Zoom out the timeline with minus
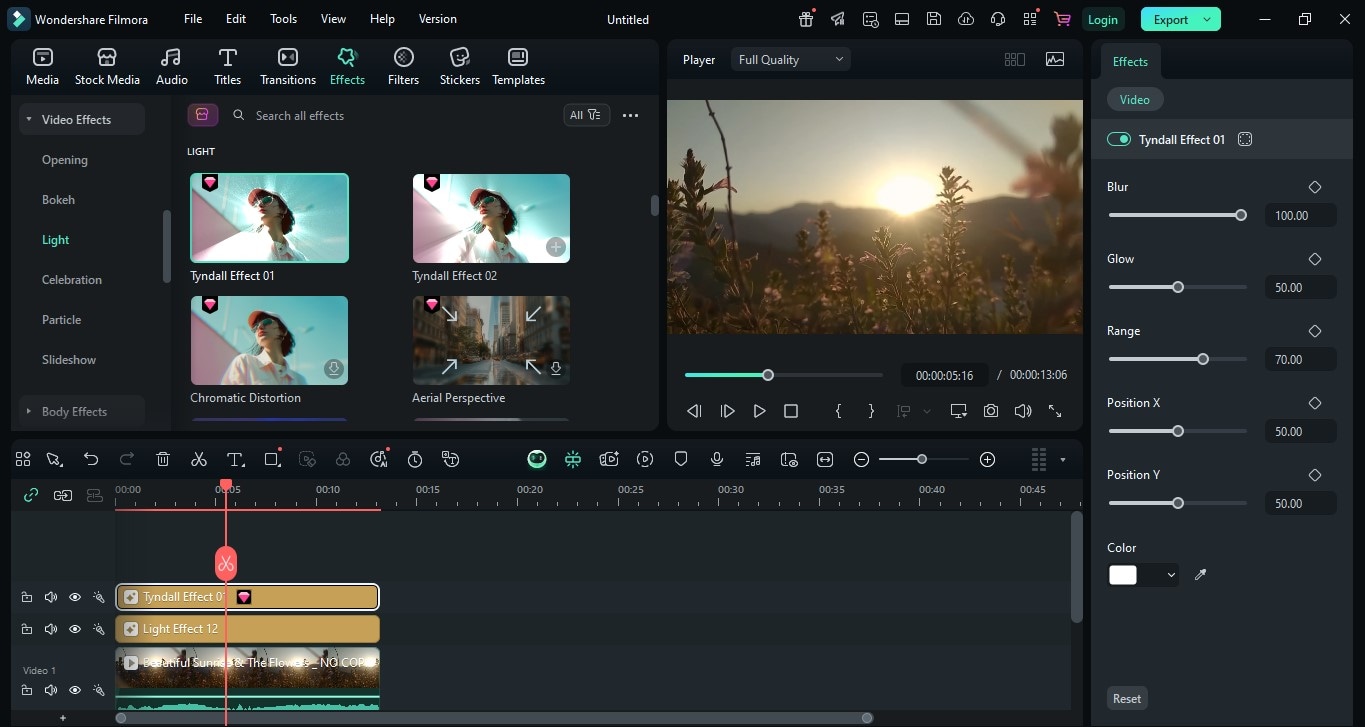 click(x=861, y=459)
